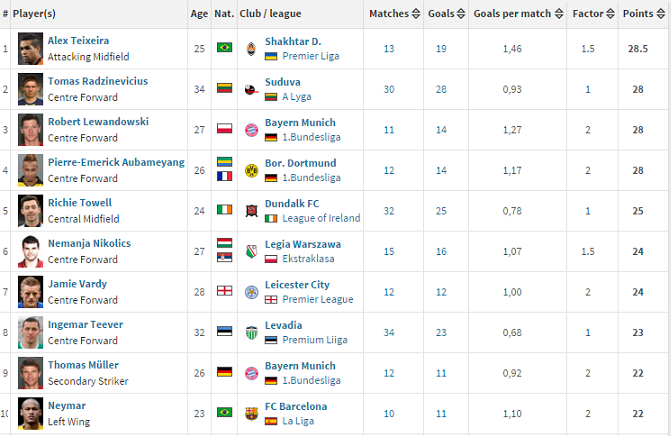Screen dimensions: 671x436
Task: Open Robert Lewandowski player profile link
Action: tap(98, 122)
